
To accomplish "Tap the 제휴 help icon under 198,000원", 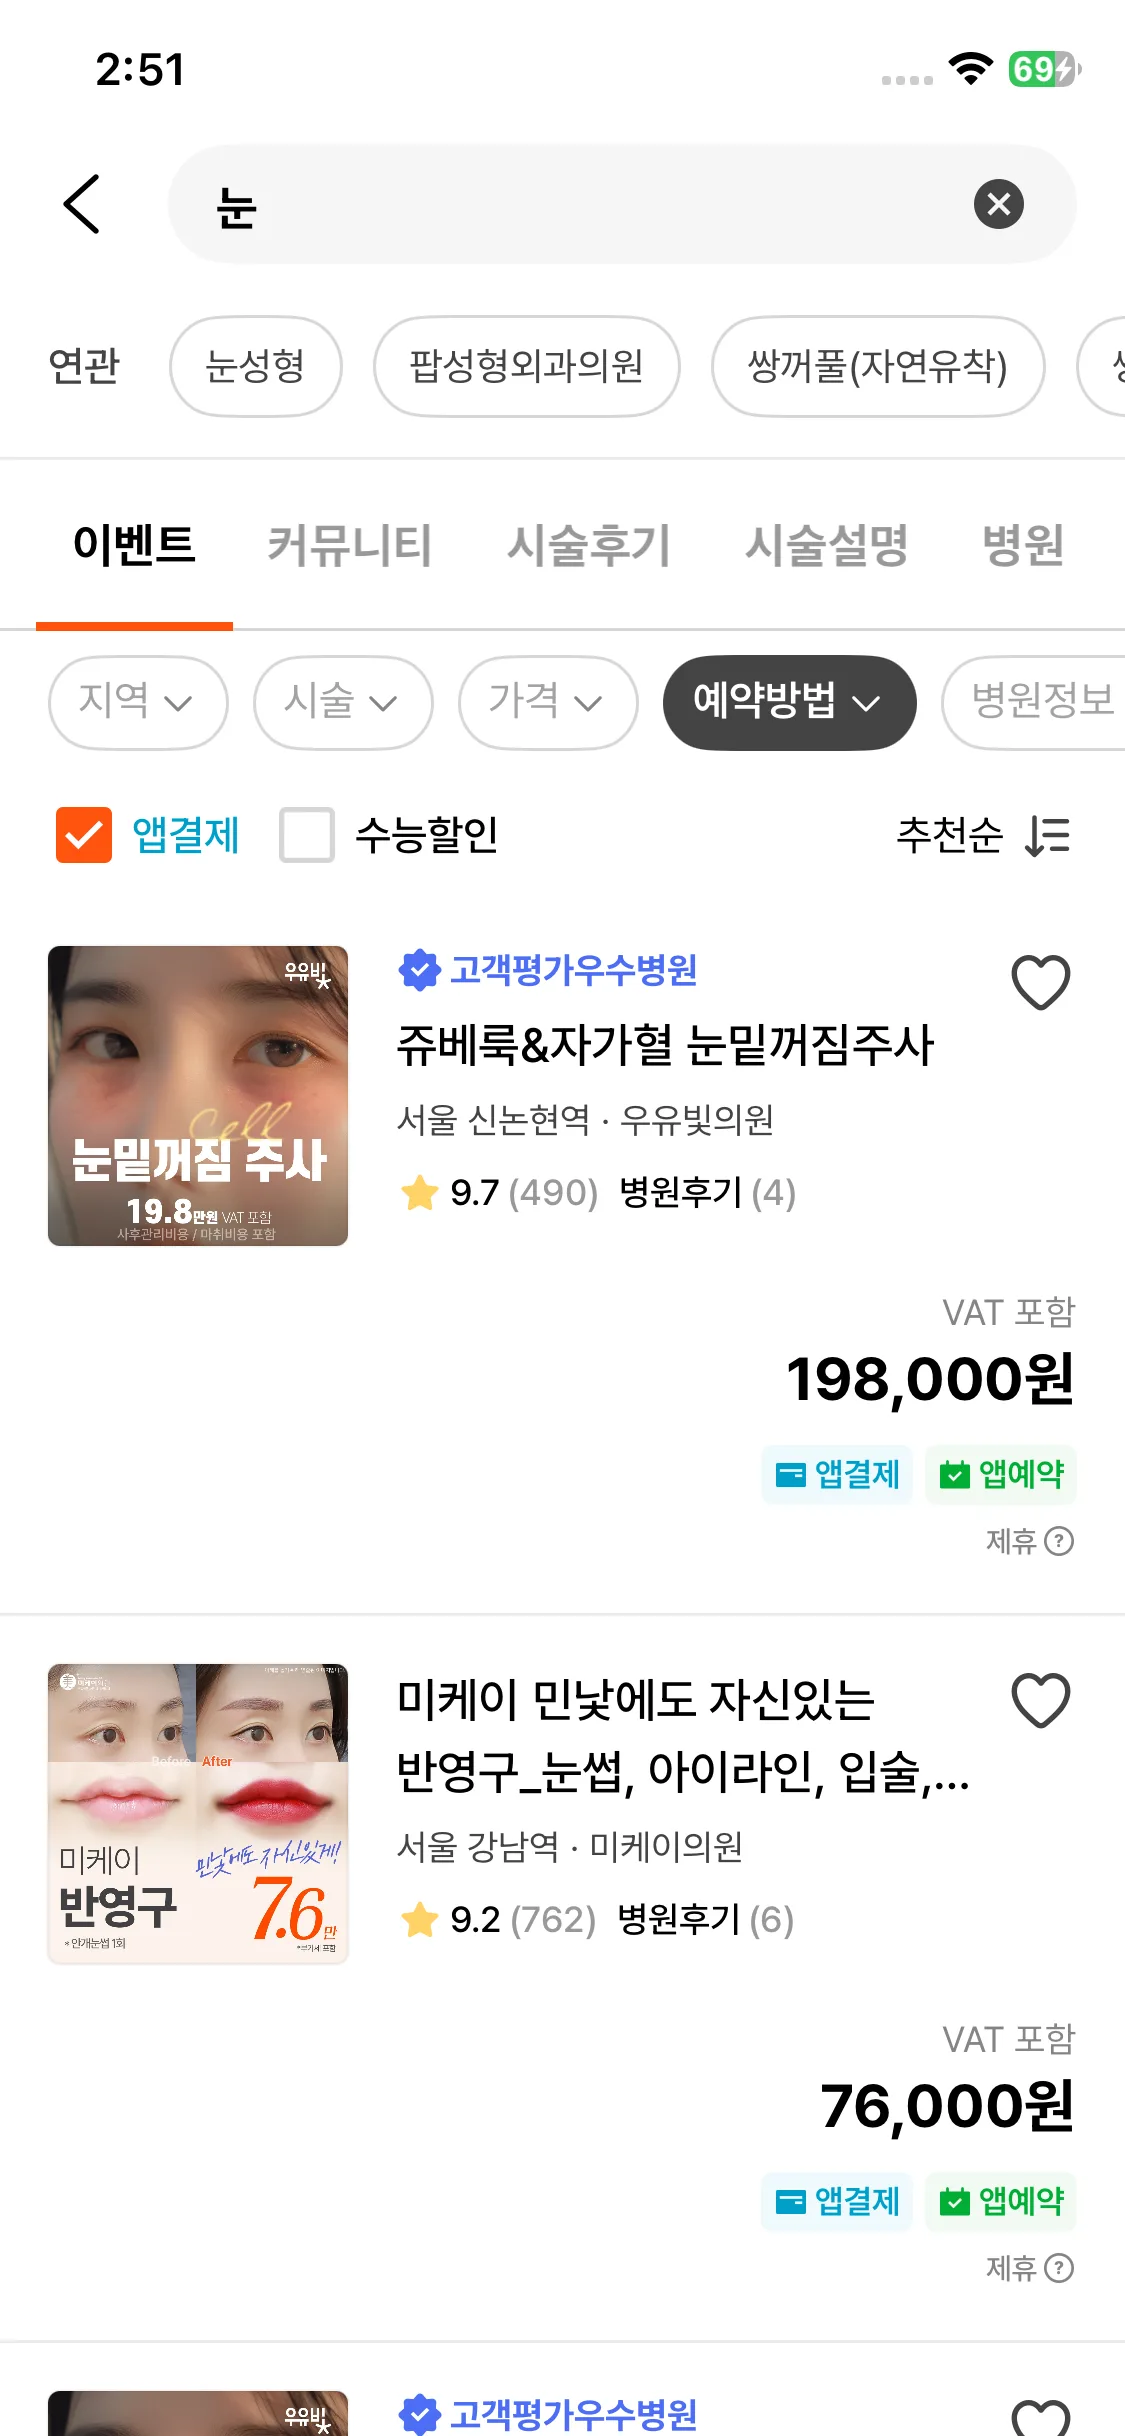I will [1058, 1541].
